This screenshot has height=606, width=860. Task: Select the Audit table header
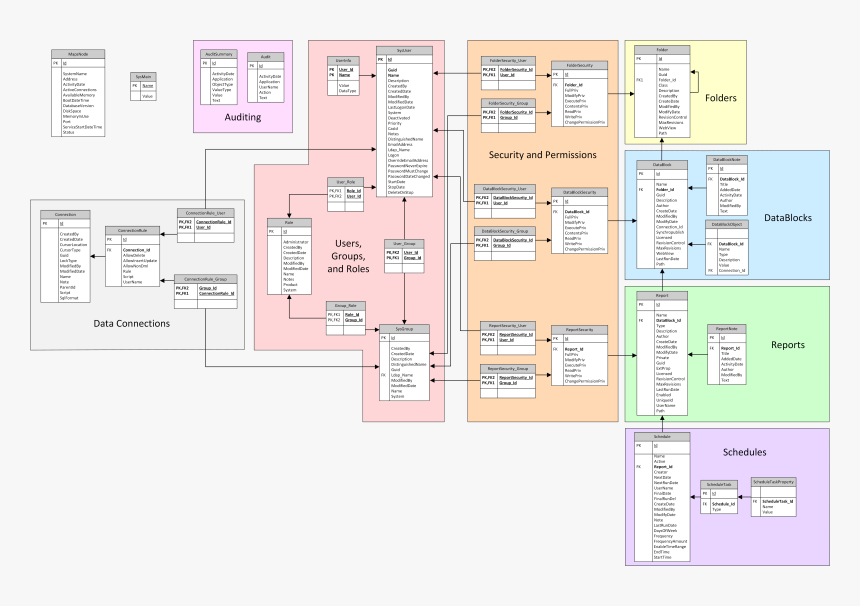pyautogui.click(x=265, y=57)
